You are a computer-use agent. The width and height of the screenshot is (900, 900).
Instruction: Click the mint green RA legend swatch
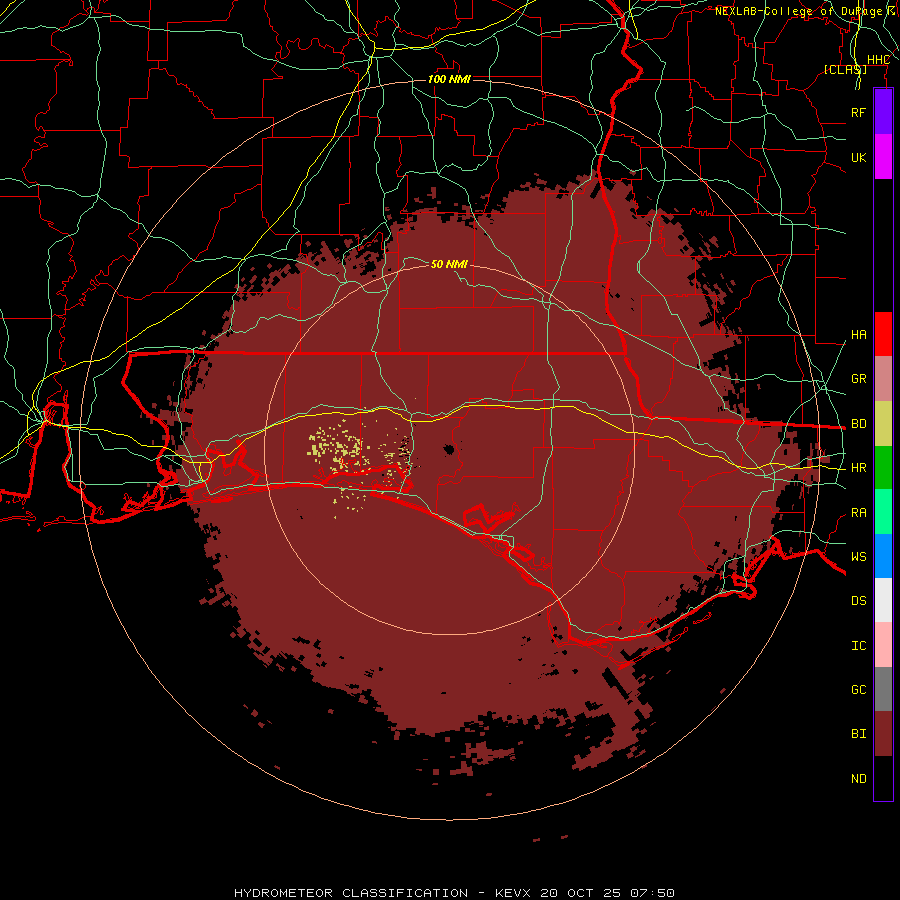tap(883, 512)
